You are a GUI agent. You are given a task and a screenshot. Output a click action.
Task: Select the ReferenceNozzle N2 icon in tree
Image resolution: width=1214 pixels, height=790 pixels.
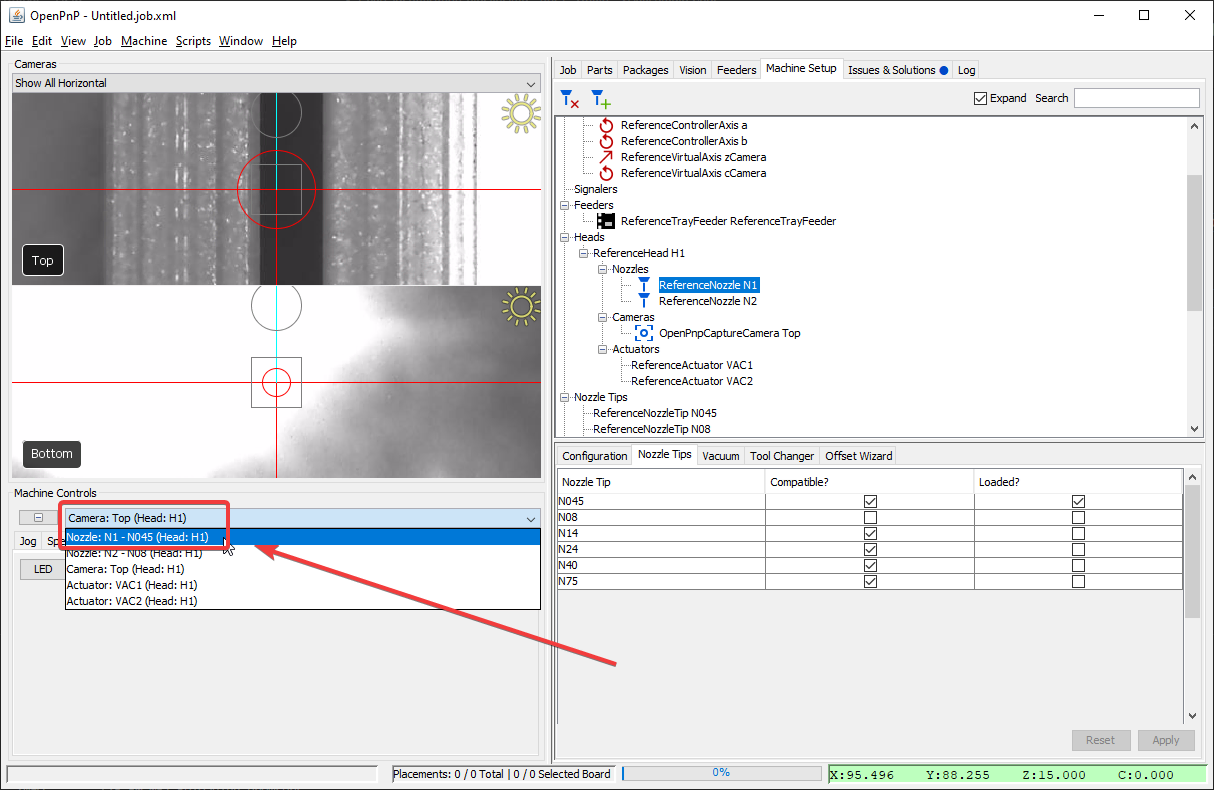[x=644, y=301]
